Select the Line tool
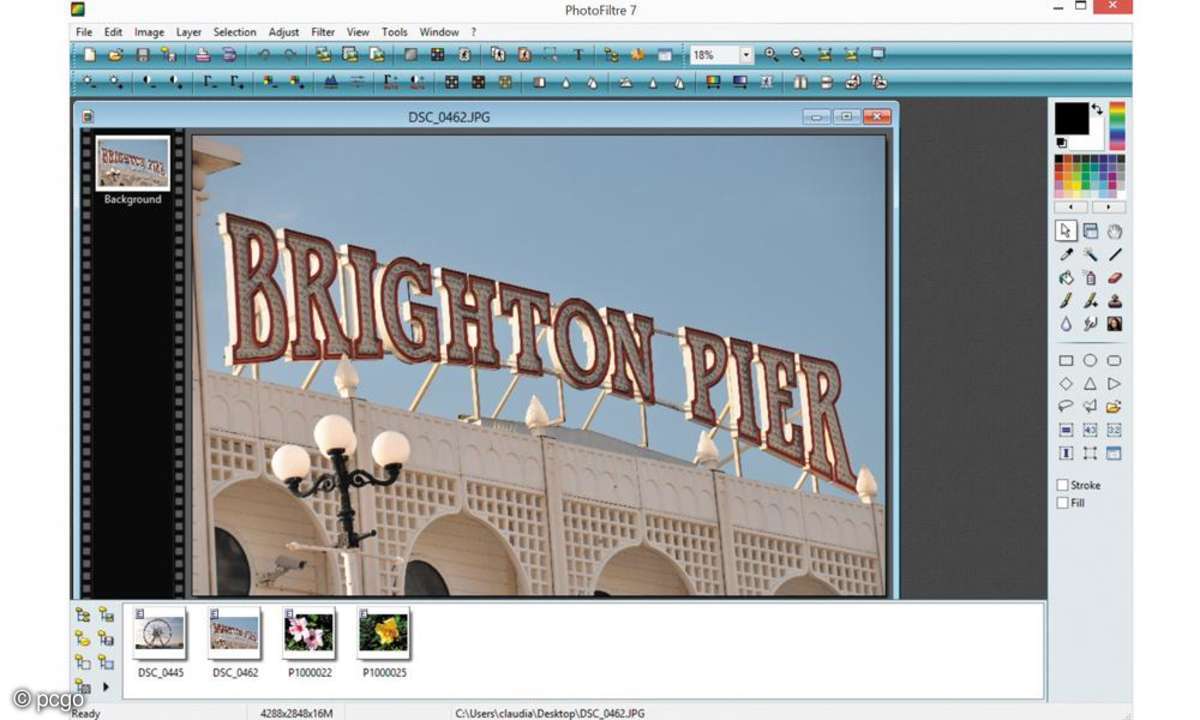This screenshot has width=1200, height=720. (x=1114, y=255)
